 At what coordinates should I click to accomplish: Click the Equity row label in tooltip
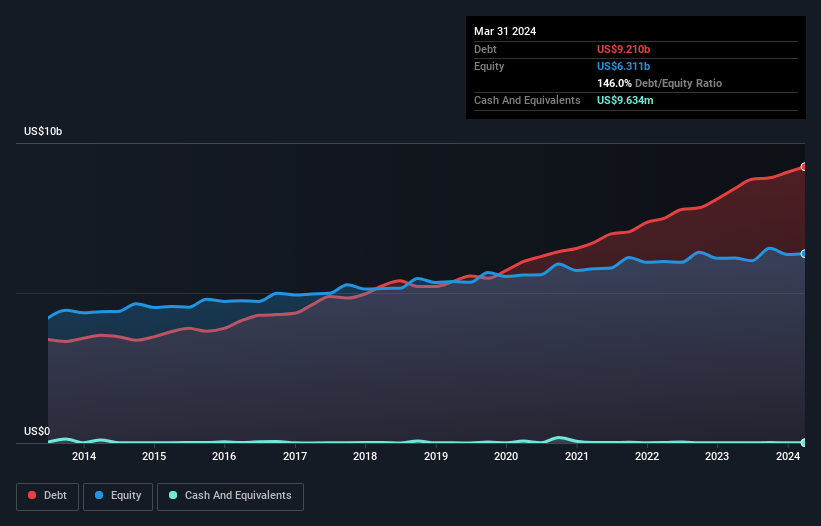489,66
